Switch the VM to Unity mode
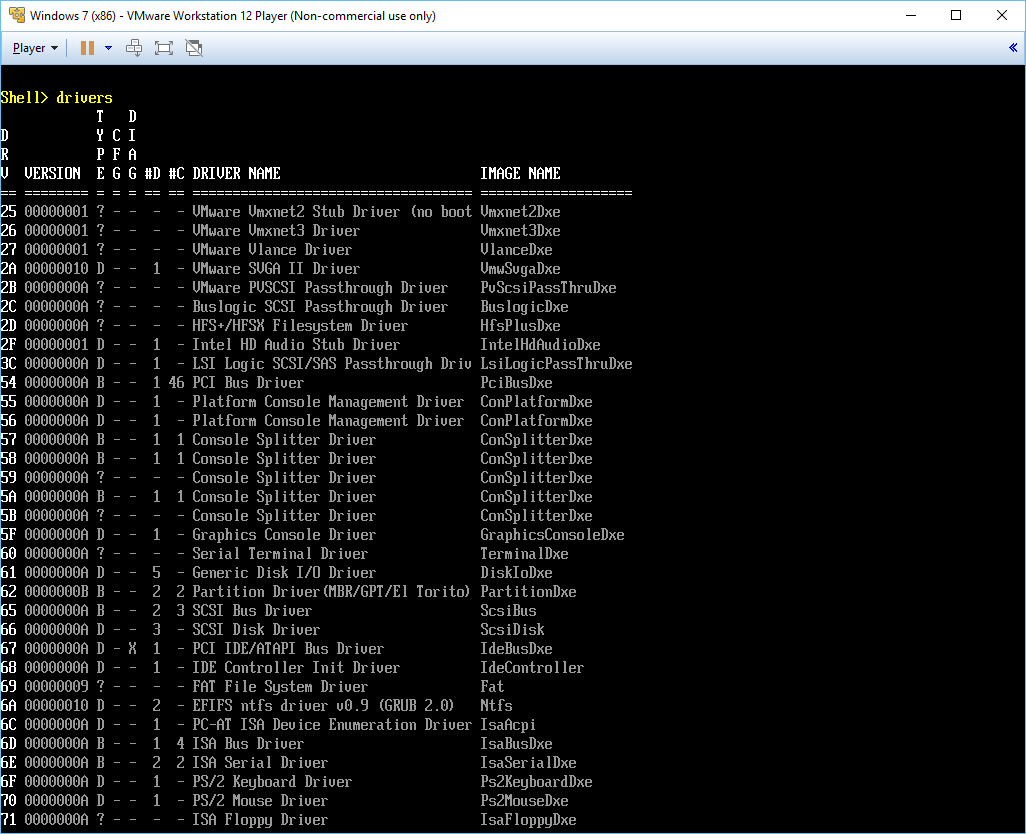1026x834 pixels. point(194,47)
